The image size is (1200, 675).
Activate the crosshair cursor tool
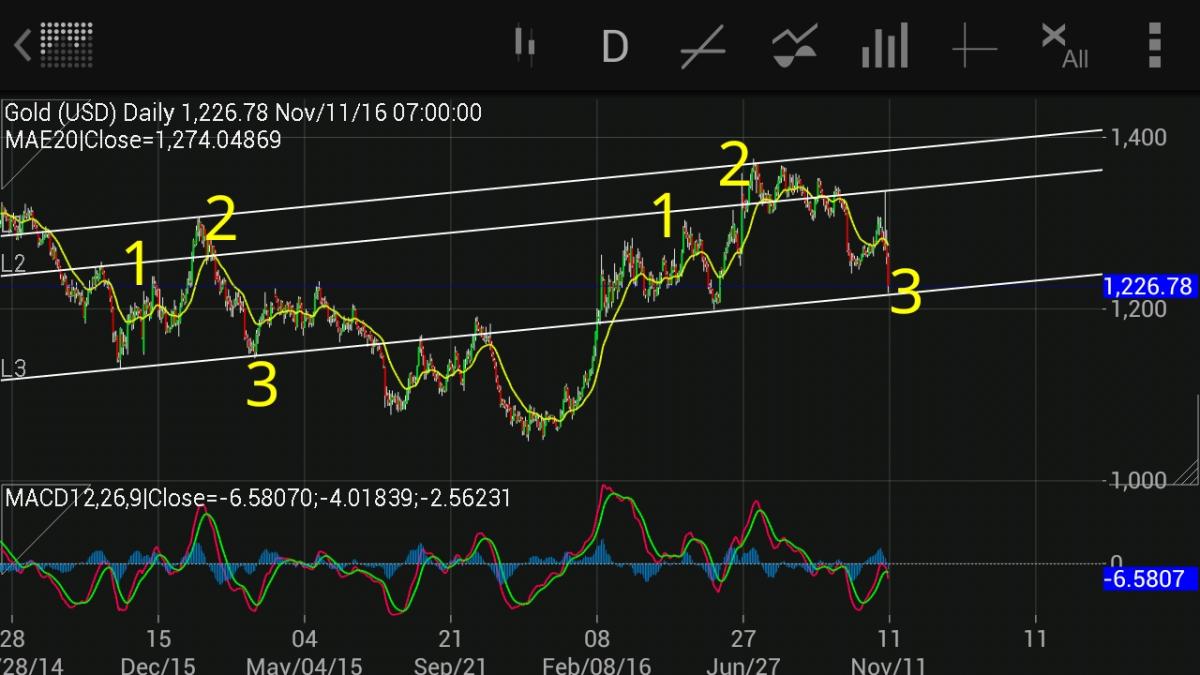click(974, 46)
